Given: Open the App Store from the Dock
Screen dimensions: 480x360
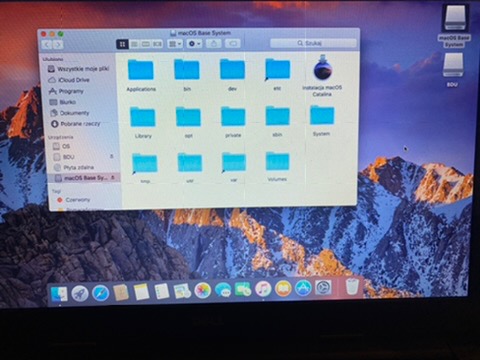Looking at the screenshot, I should point(303,288).
